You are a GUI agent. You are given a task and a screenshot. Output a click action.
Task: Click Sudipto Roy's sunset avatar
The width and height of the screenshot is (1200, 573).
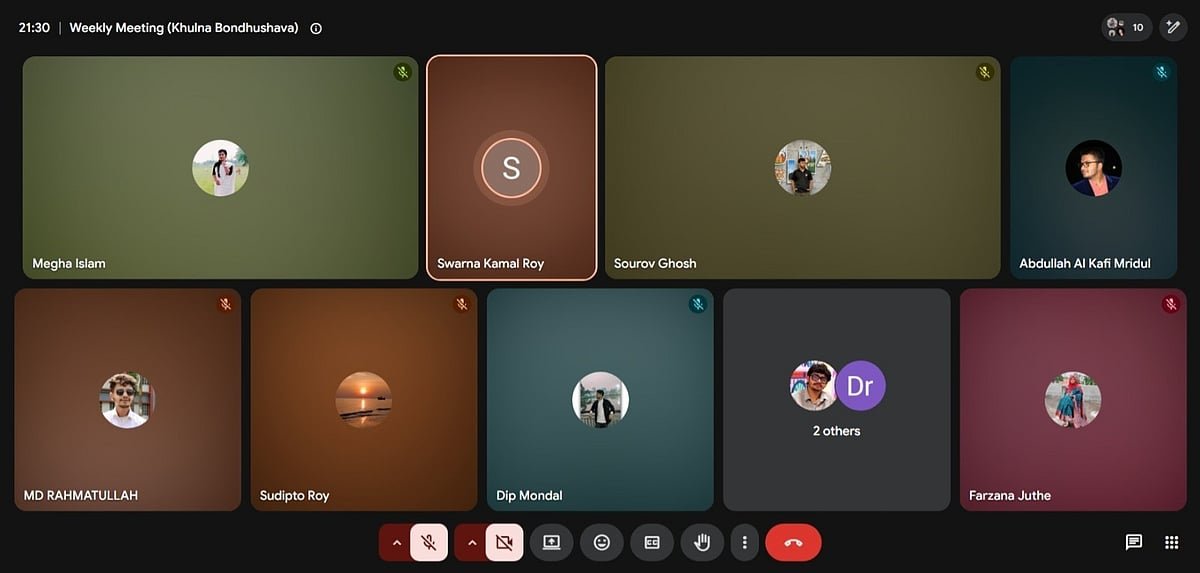point(363,400)
